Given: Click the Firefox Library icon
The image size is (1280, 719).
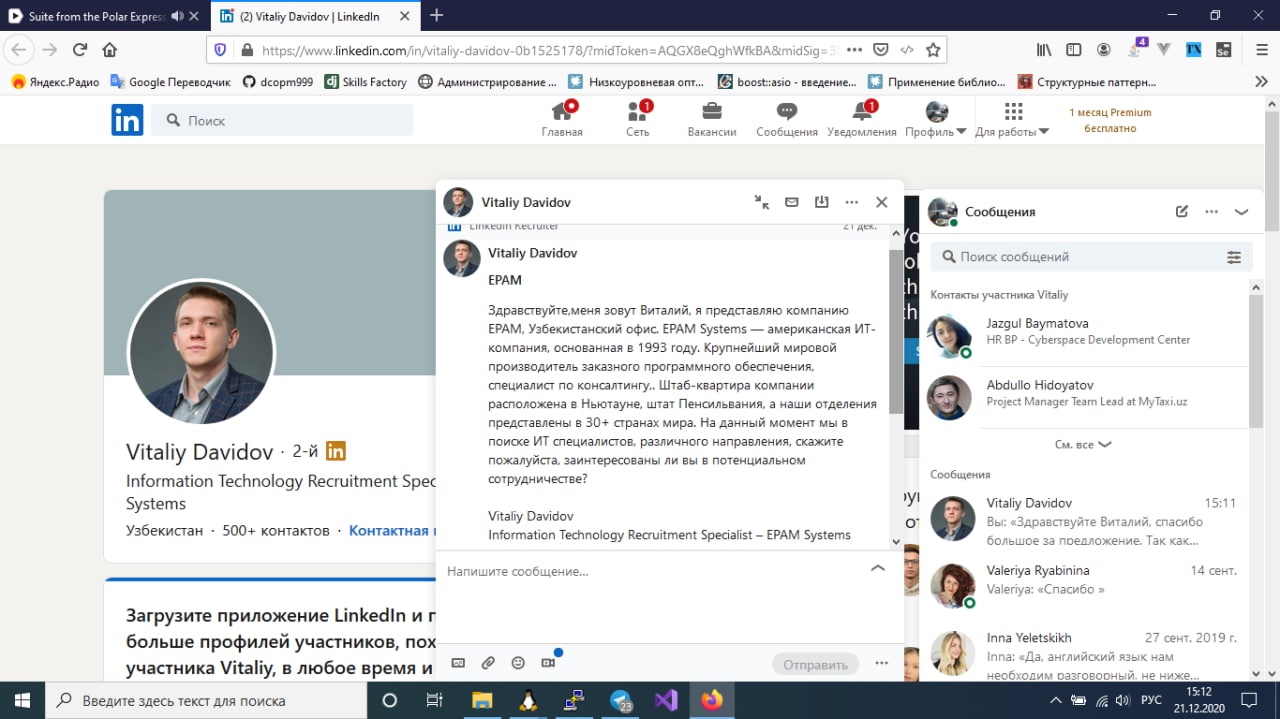Looking at the screenshot, I should (x=1044, y=49).
